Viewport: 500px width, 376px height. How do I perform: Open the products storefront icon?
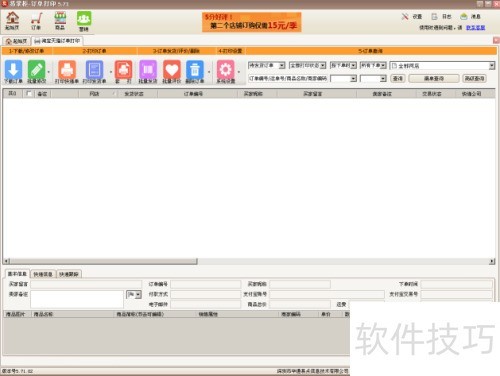point(60,21)
